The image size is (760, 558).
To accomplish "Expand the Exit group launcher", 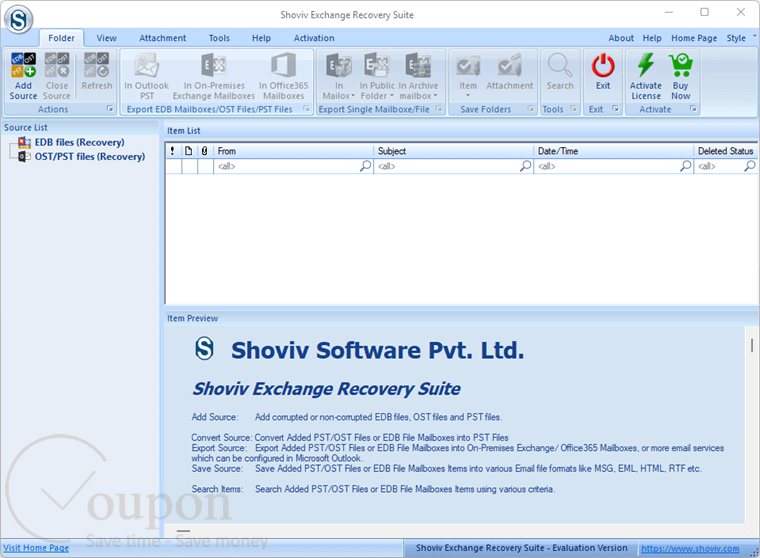I will [616, 109].
